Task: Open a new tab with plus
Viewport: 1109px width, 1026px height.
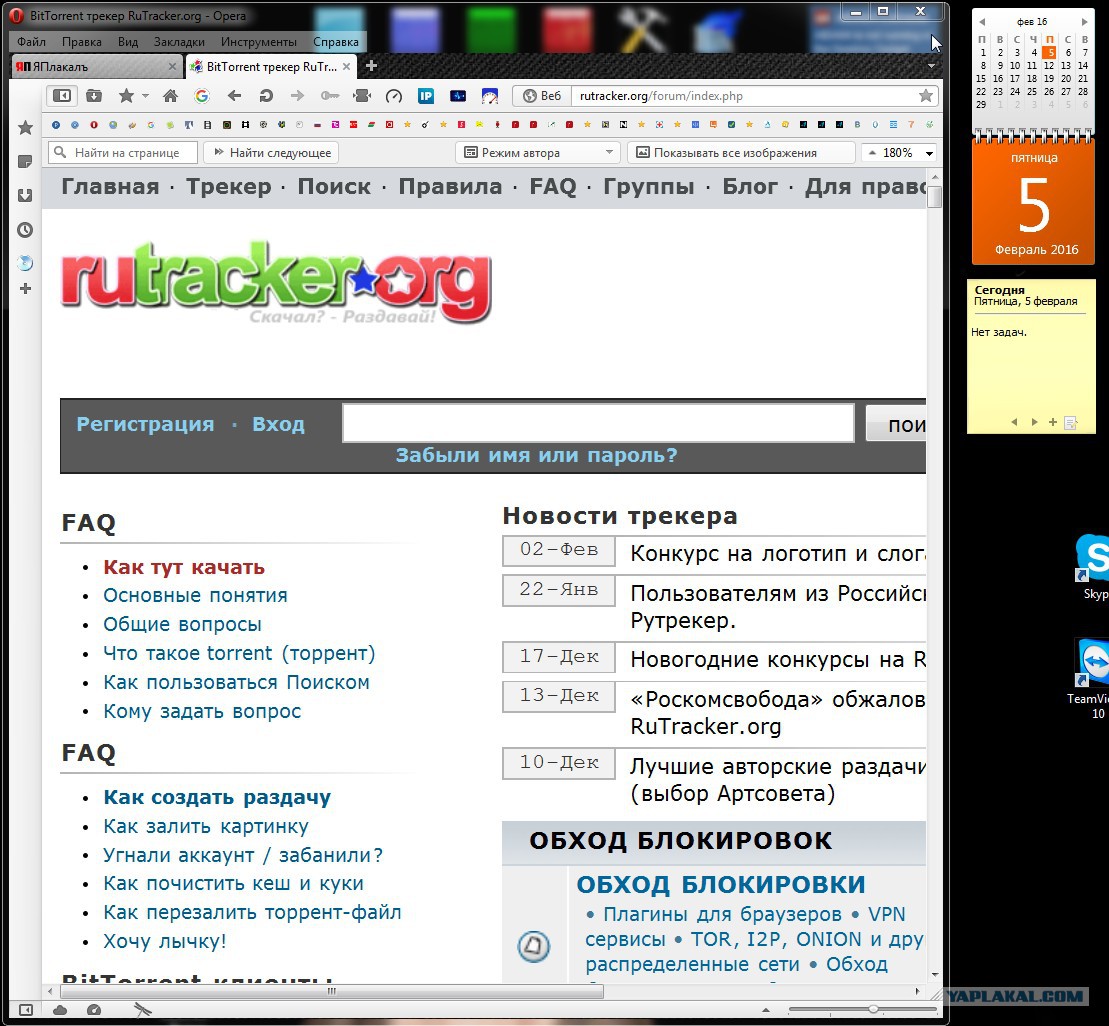Action: click(x=371, y=66)
